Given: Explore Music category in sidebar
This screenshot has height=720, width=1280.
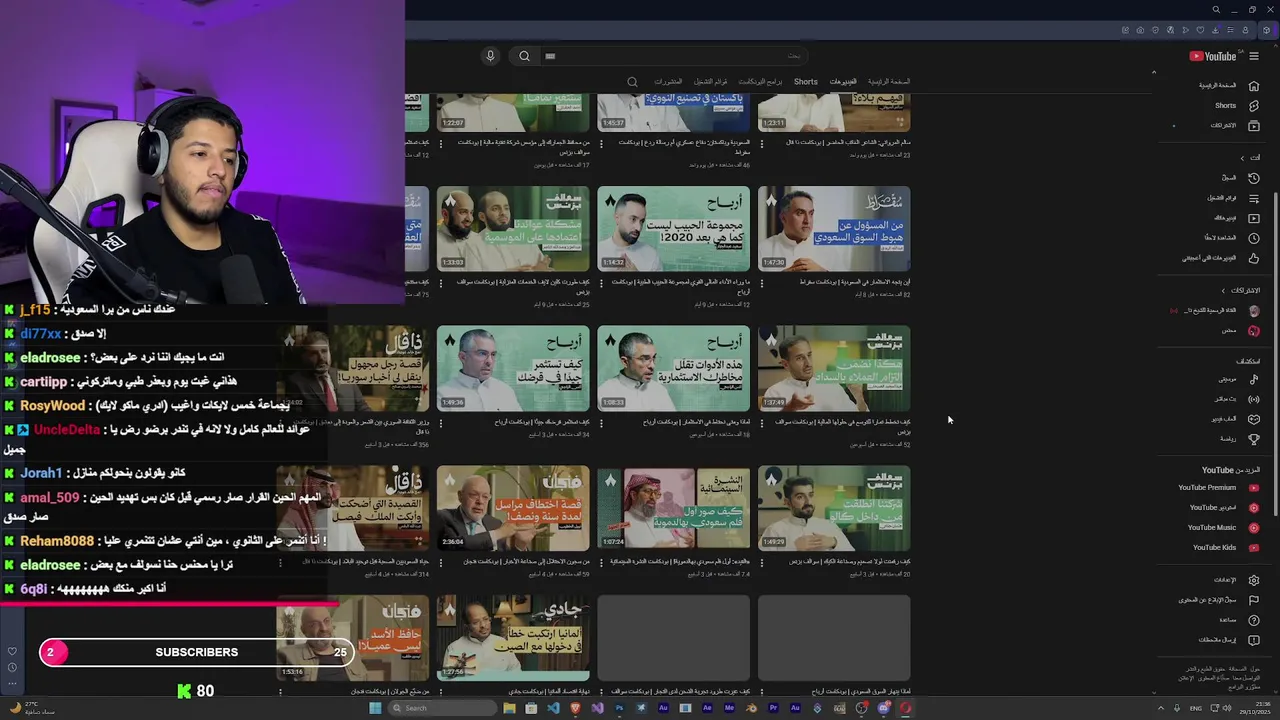Looking at the screenshot, I should click(x=1238, y=379).
